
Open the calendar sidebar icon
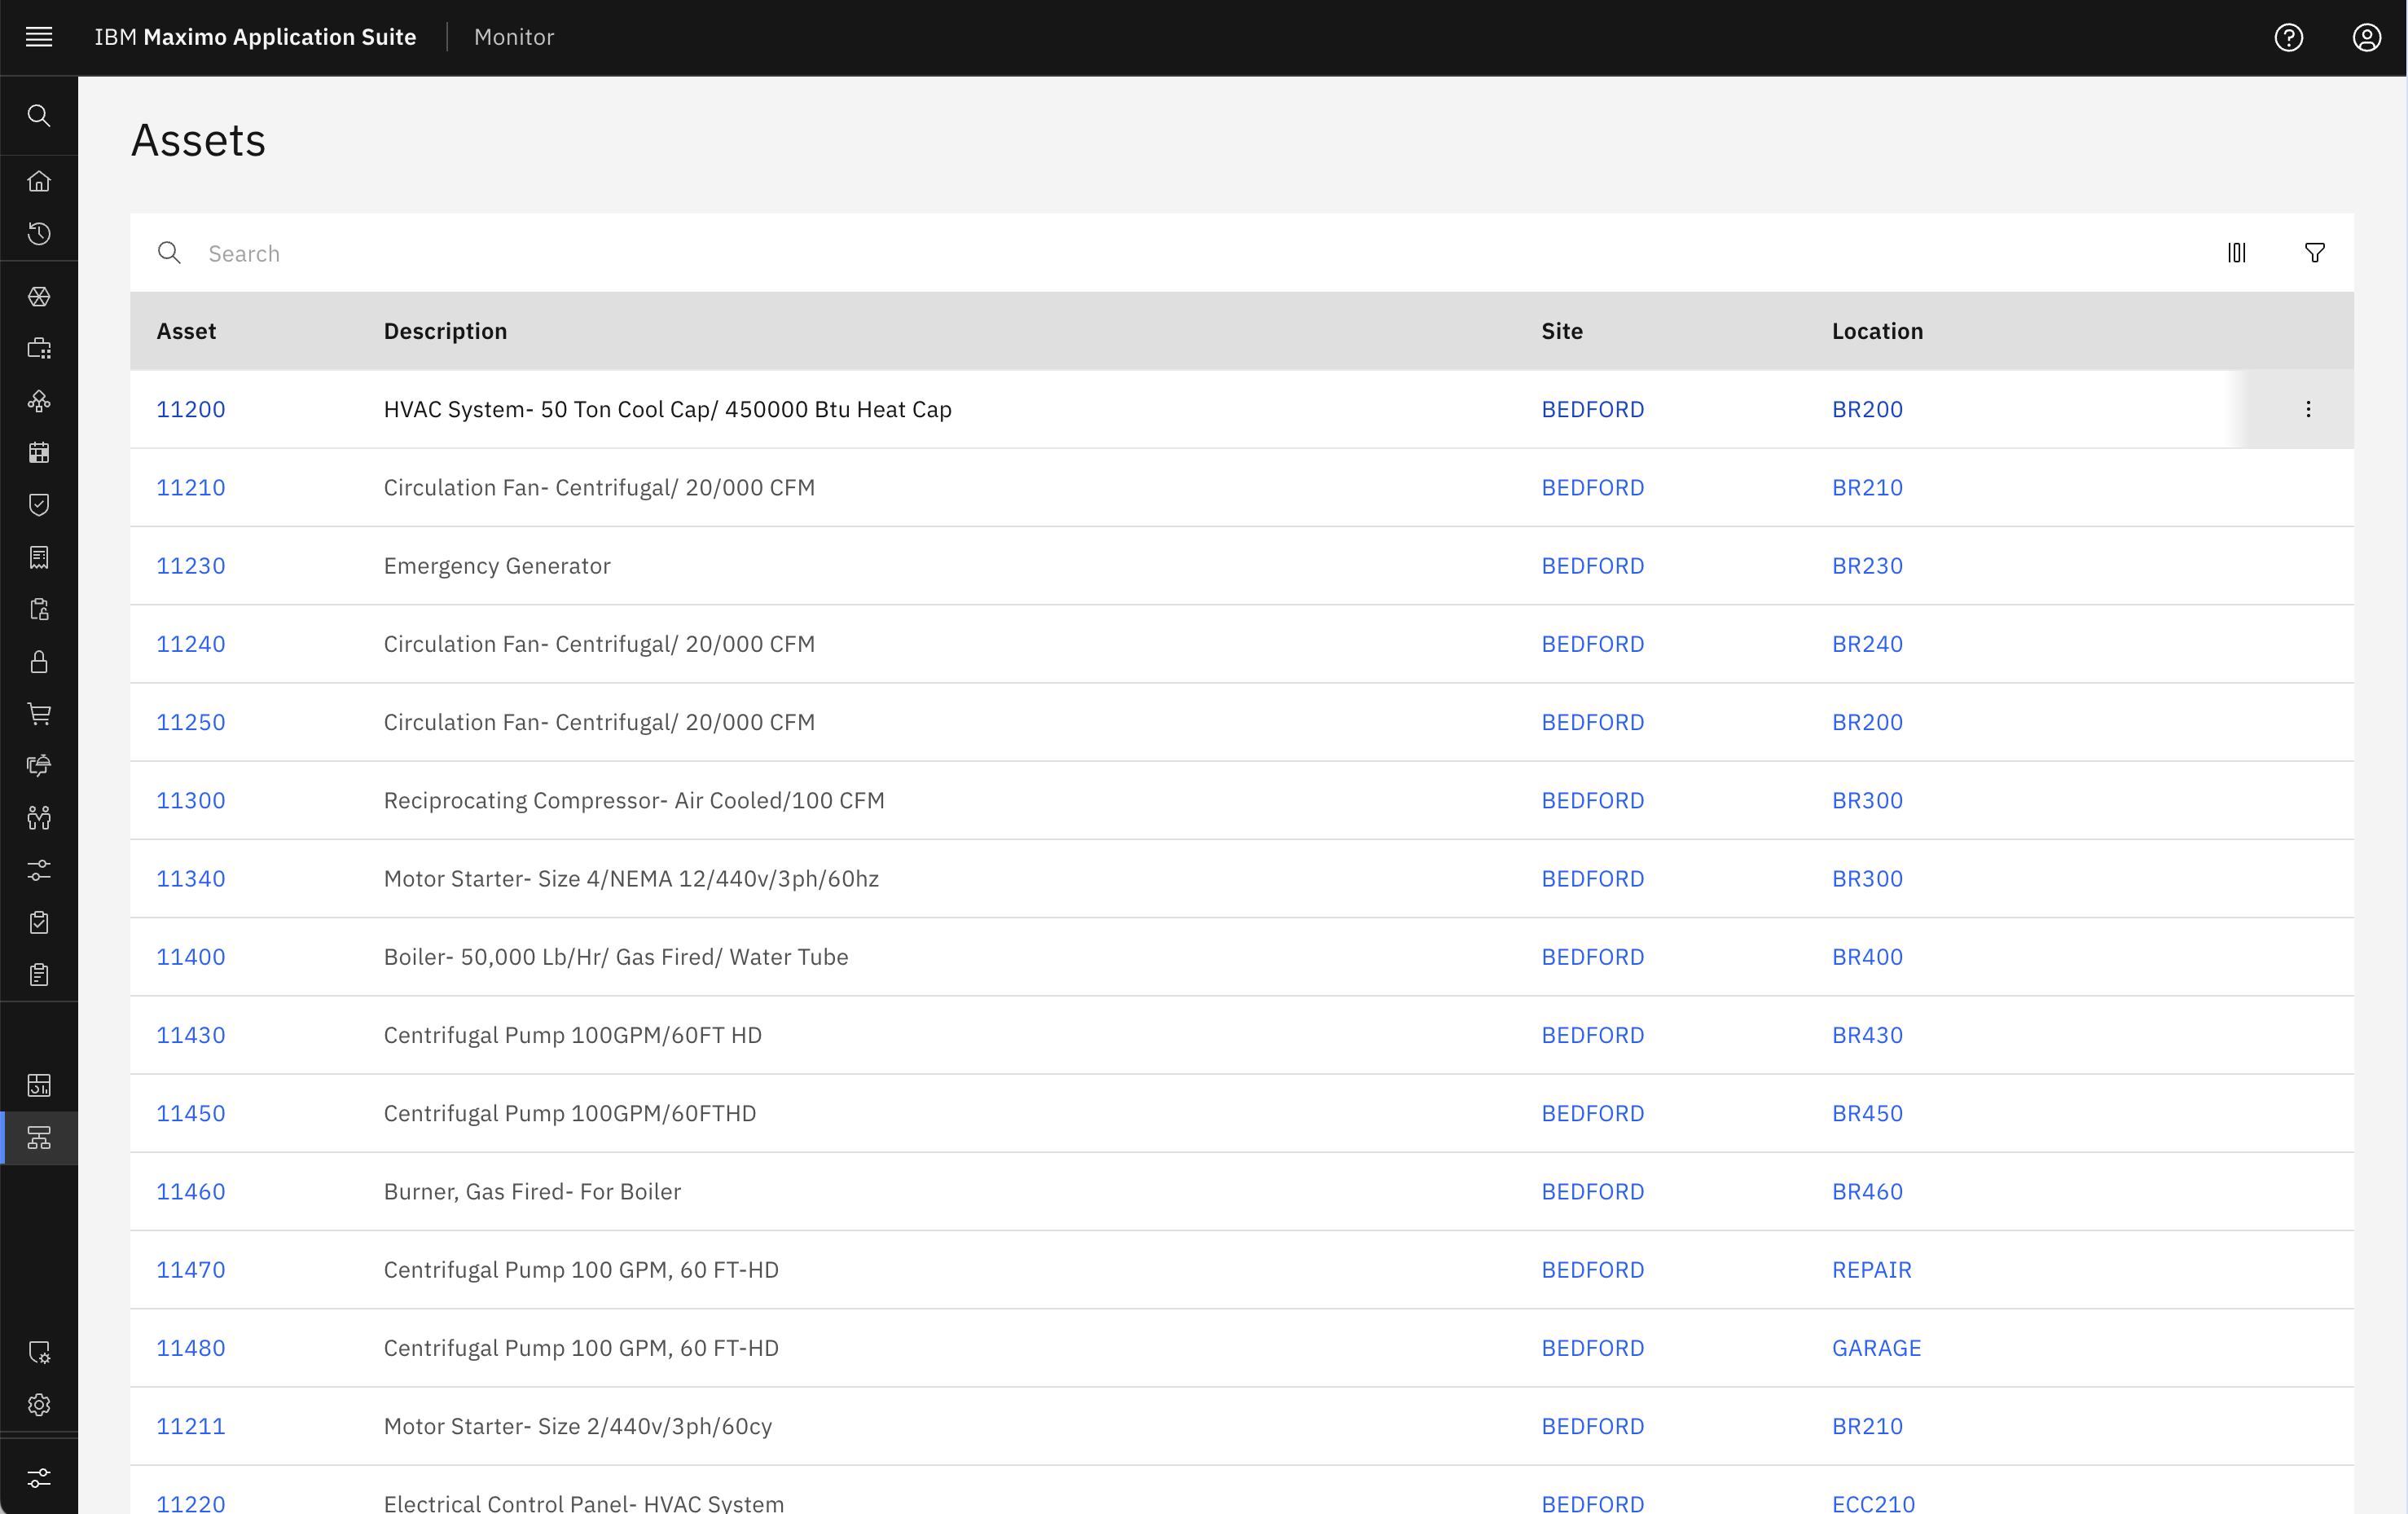[x=39, y=453]
